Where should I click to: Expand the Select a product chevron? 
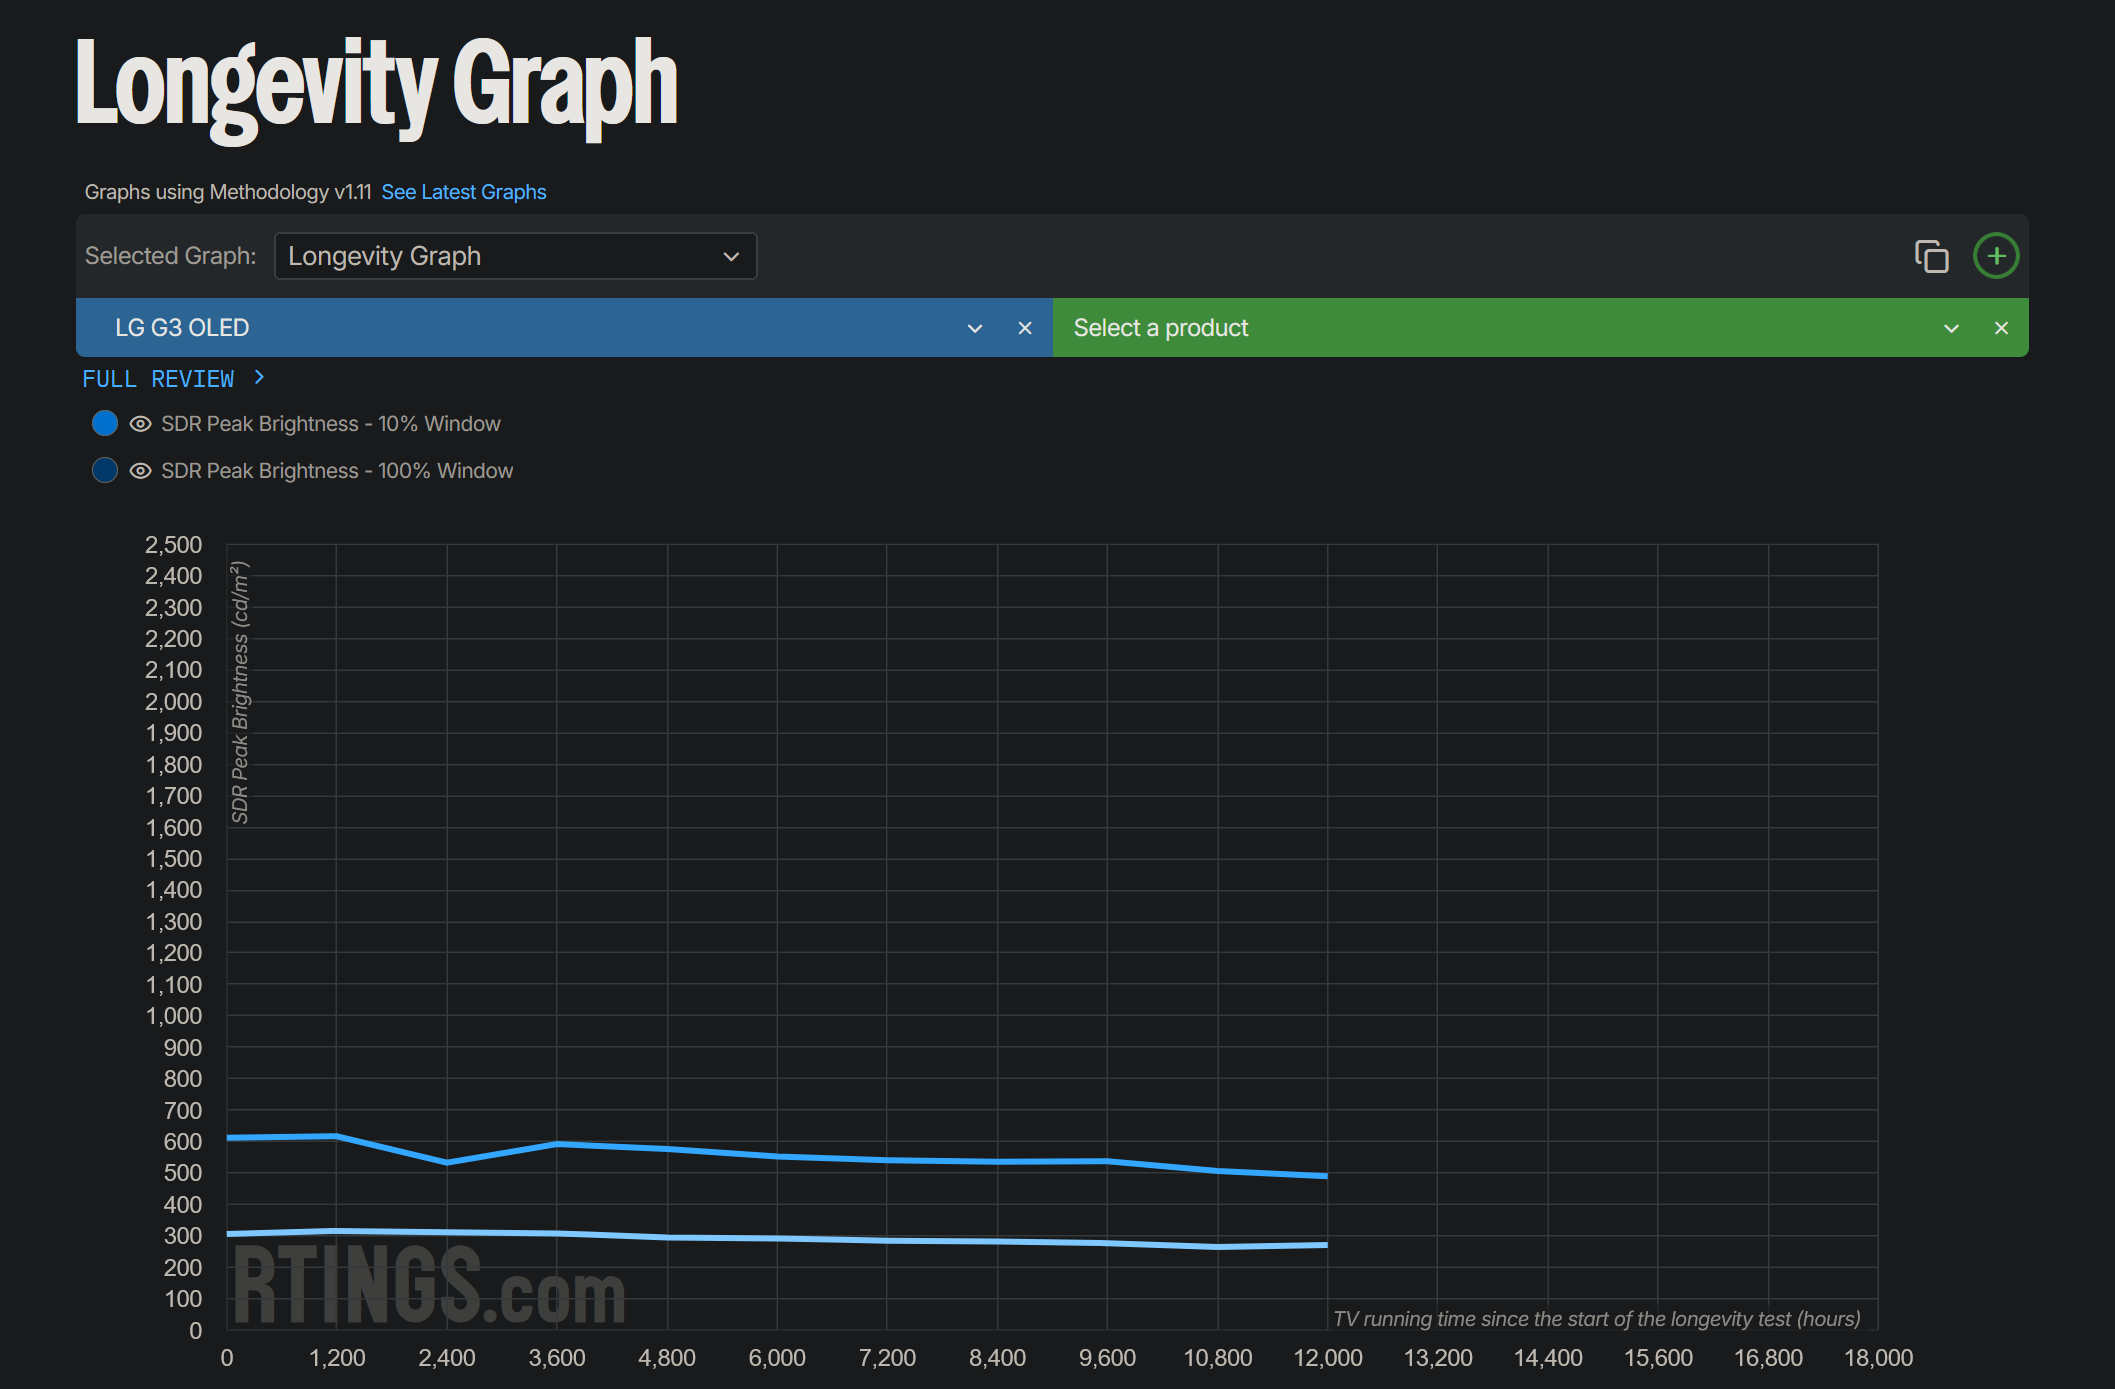pos(1951,328)
